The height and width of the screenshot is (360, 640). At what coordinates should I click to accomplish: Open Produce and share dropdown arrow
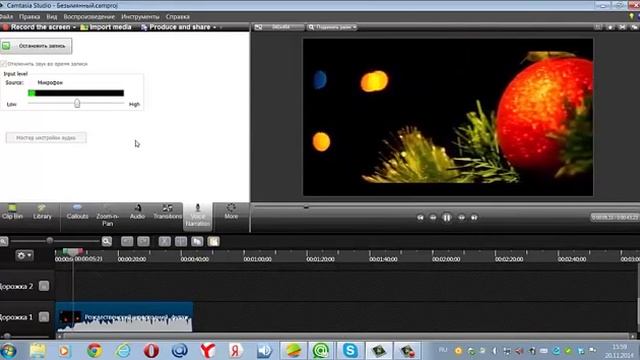(x=215, y=27)
